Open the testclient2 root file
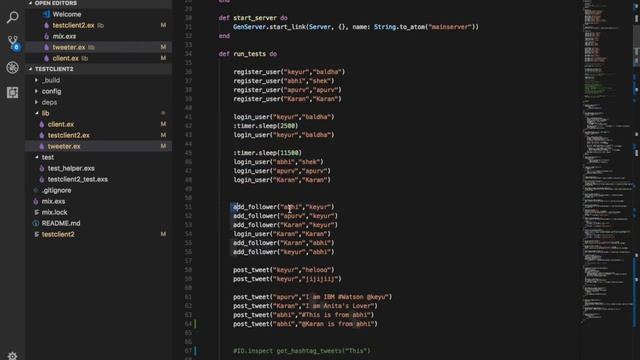This screenshot has width=640, height=360. [x=58, y=234]
